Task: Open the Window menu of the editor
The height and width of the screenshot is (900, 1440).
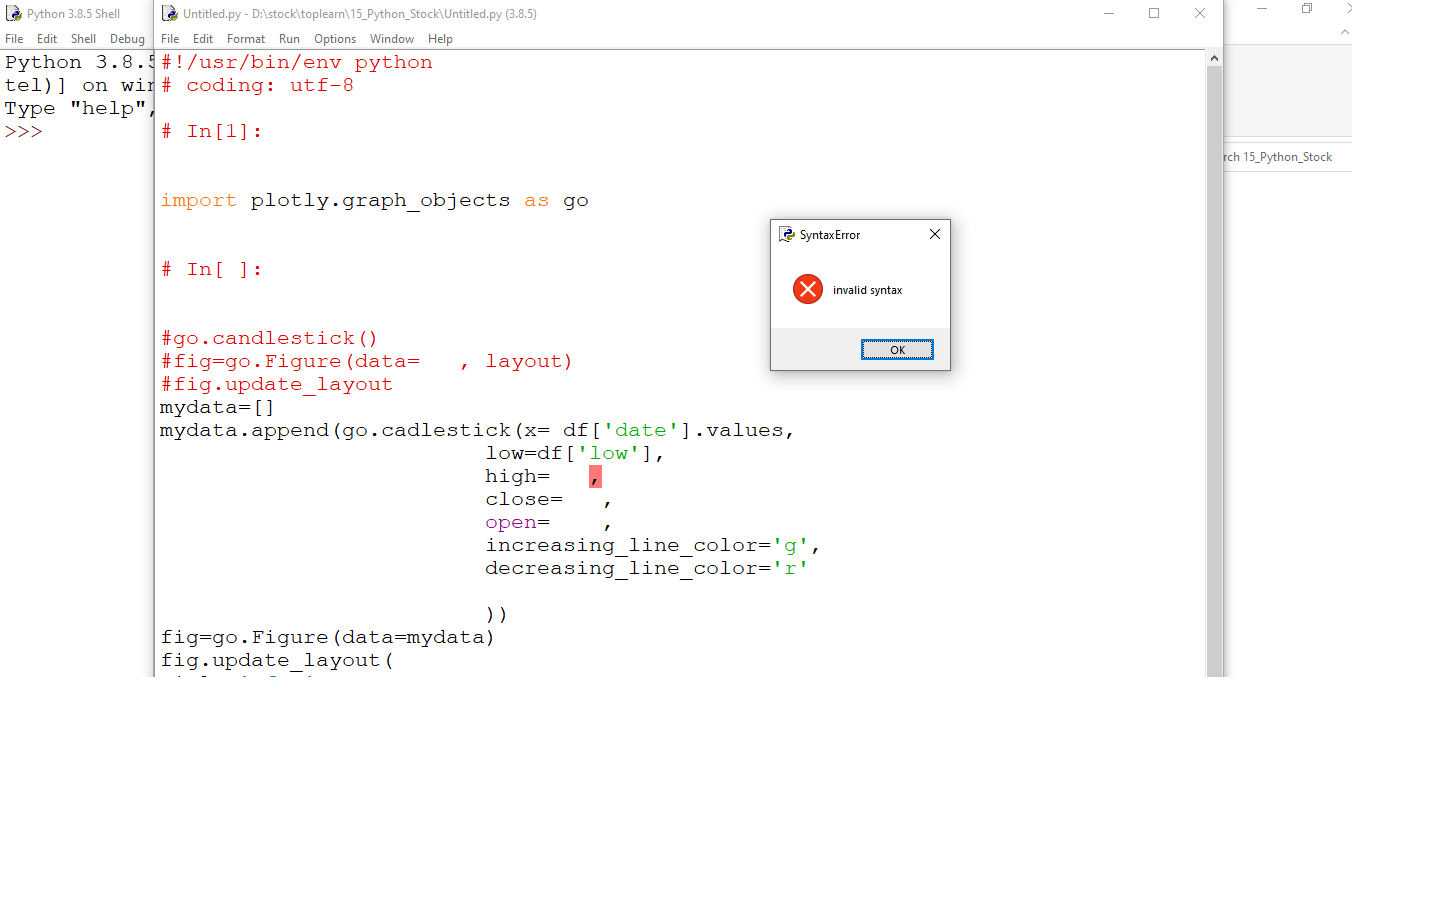Action: pos(391,38)
